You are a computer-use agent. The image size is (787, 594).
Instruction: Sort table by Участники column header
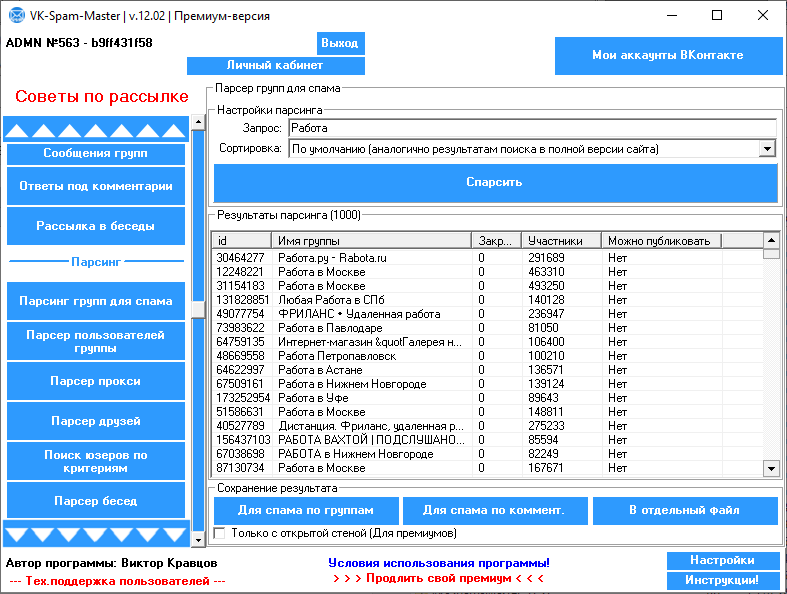[x=561, y=241]
